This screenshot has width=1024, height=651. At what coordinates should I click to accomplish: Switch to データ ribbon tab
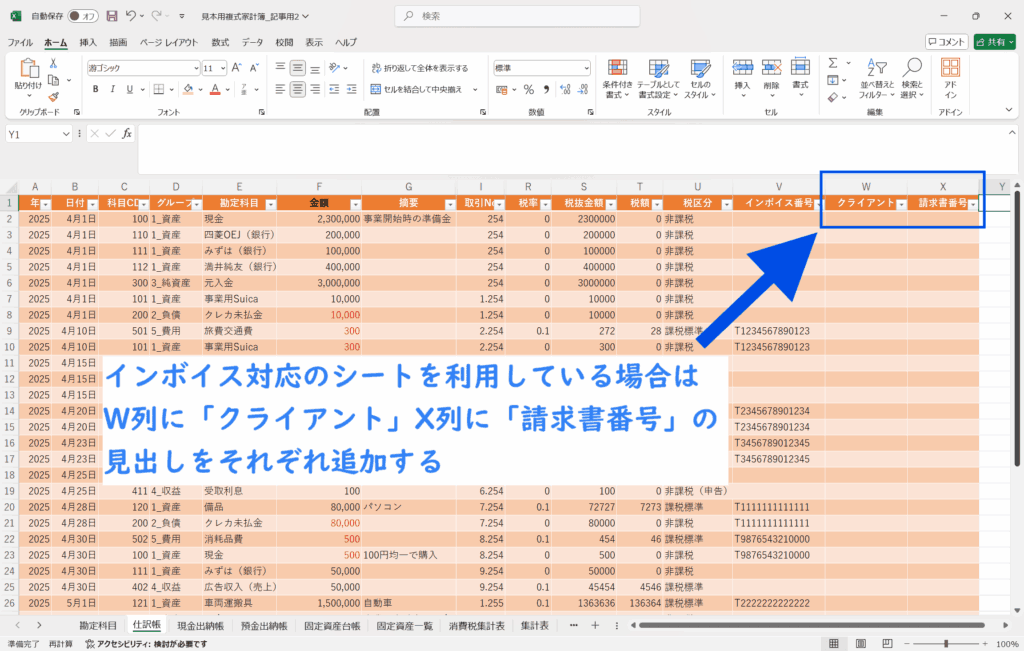coord(252,42)
